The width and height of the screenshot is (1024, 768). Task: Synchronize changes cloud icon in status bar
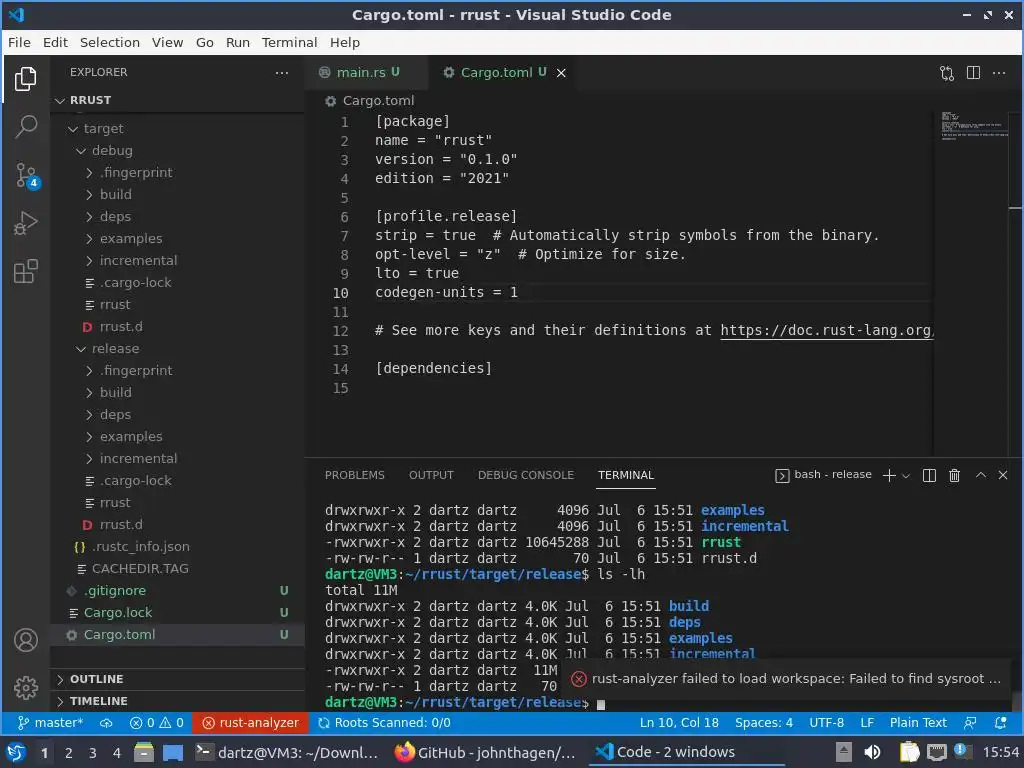coord(106,723)
